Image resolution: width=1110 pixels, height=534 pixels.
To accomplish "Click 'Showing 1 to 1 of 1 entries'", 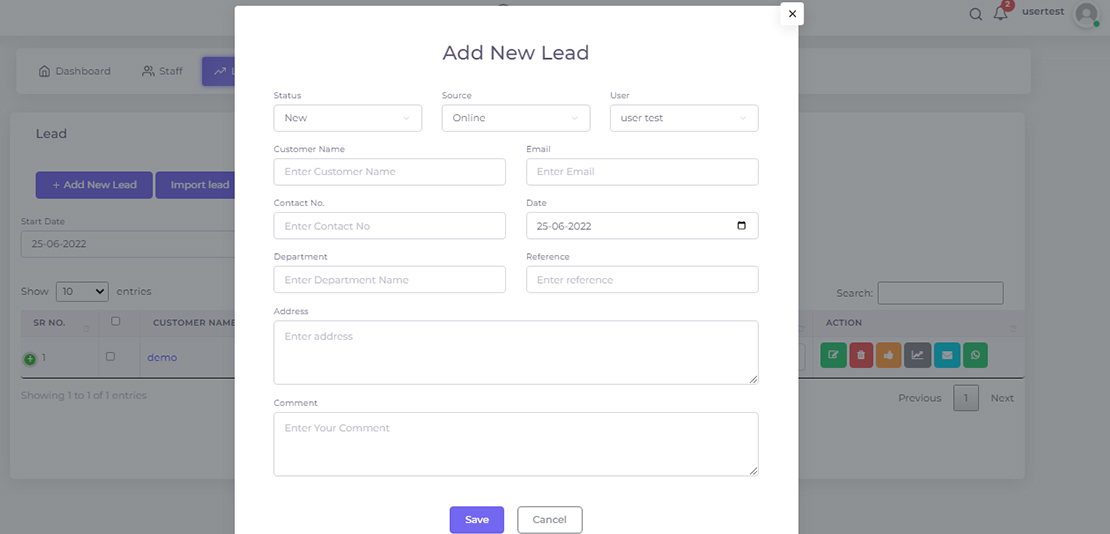I will [x=84, y=395].
